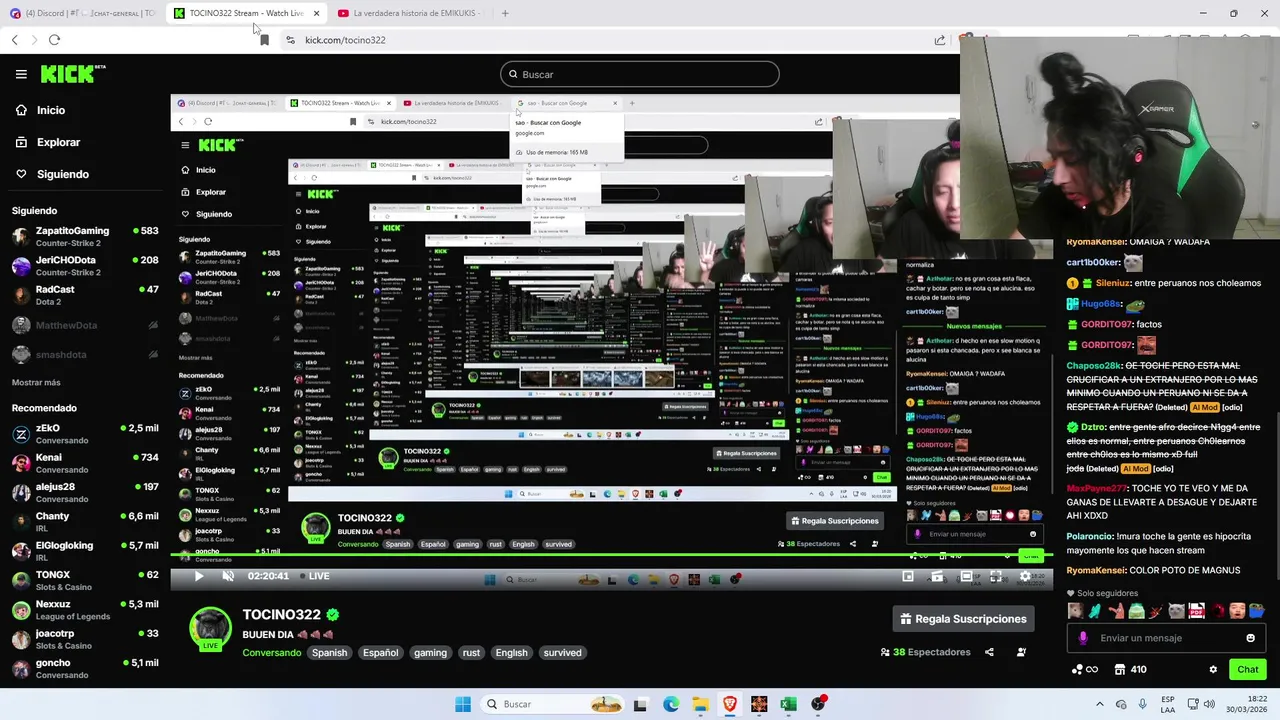
Task: Select the Spanish tag
Action: click(329, 653)
